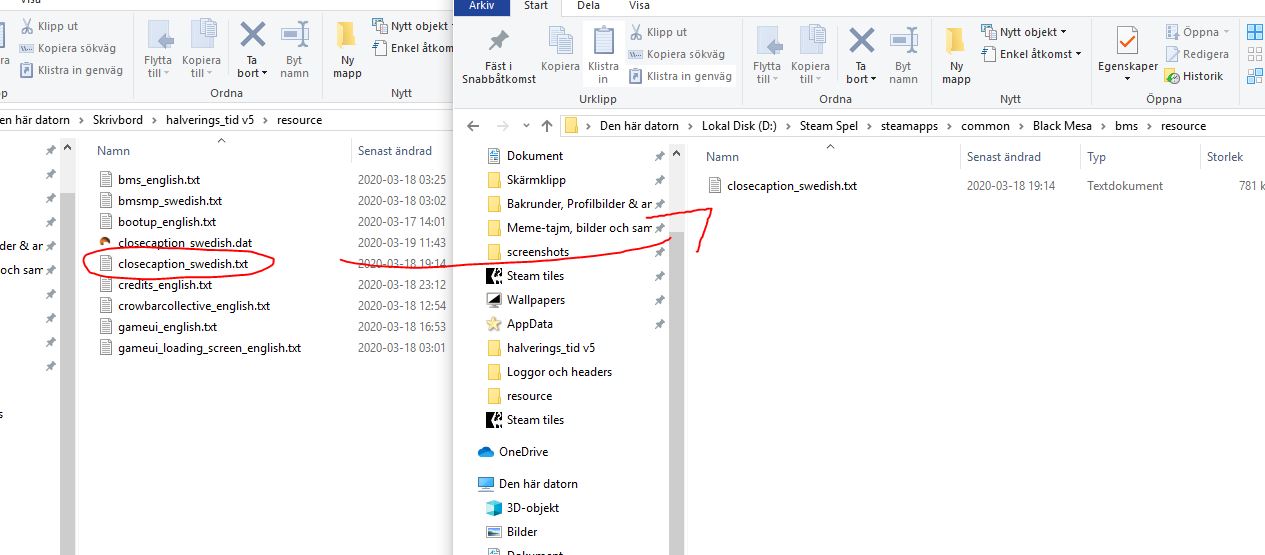Click Historik in front window ribbon
This screenshot has width=1265, height=555.
(1194, 76)
